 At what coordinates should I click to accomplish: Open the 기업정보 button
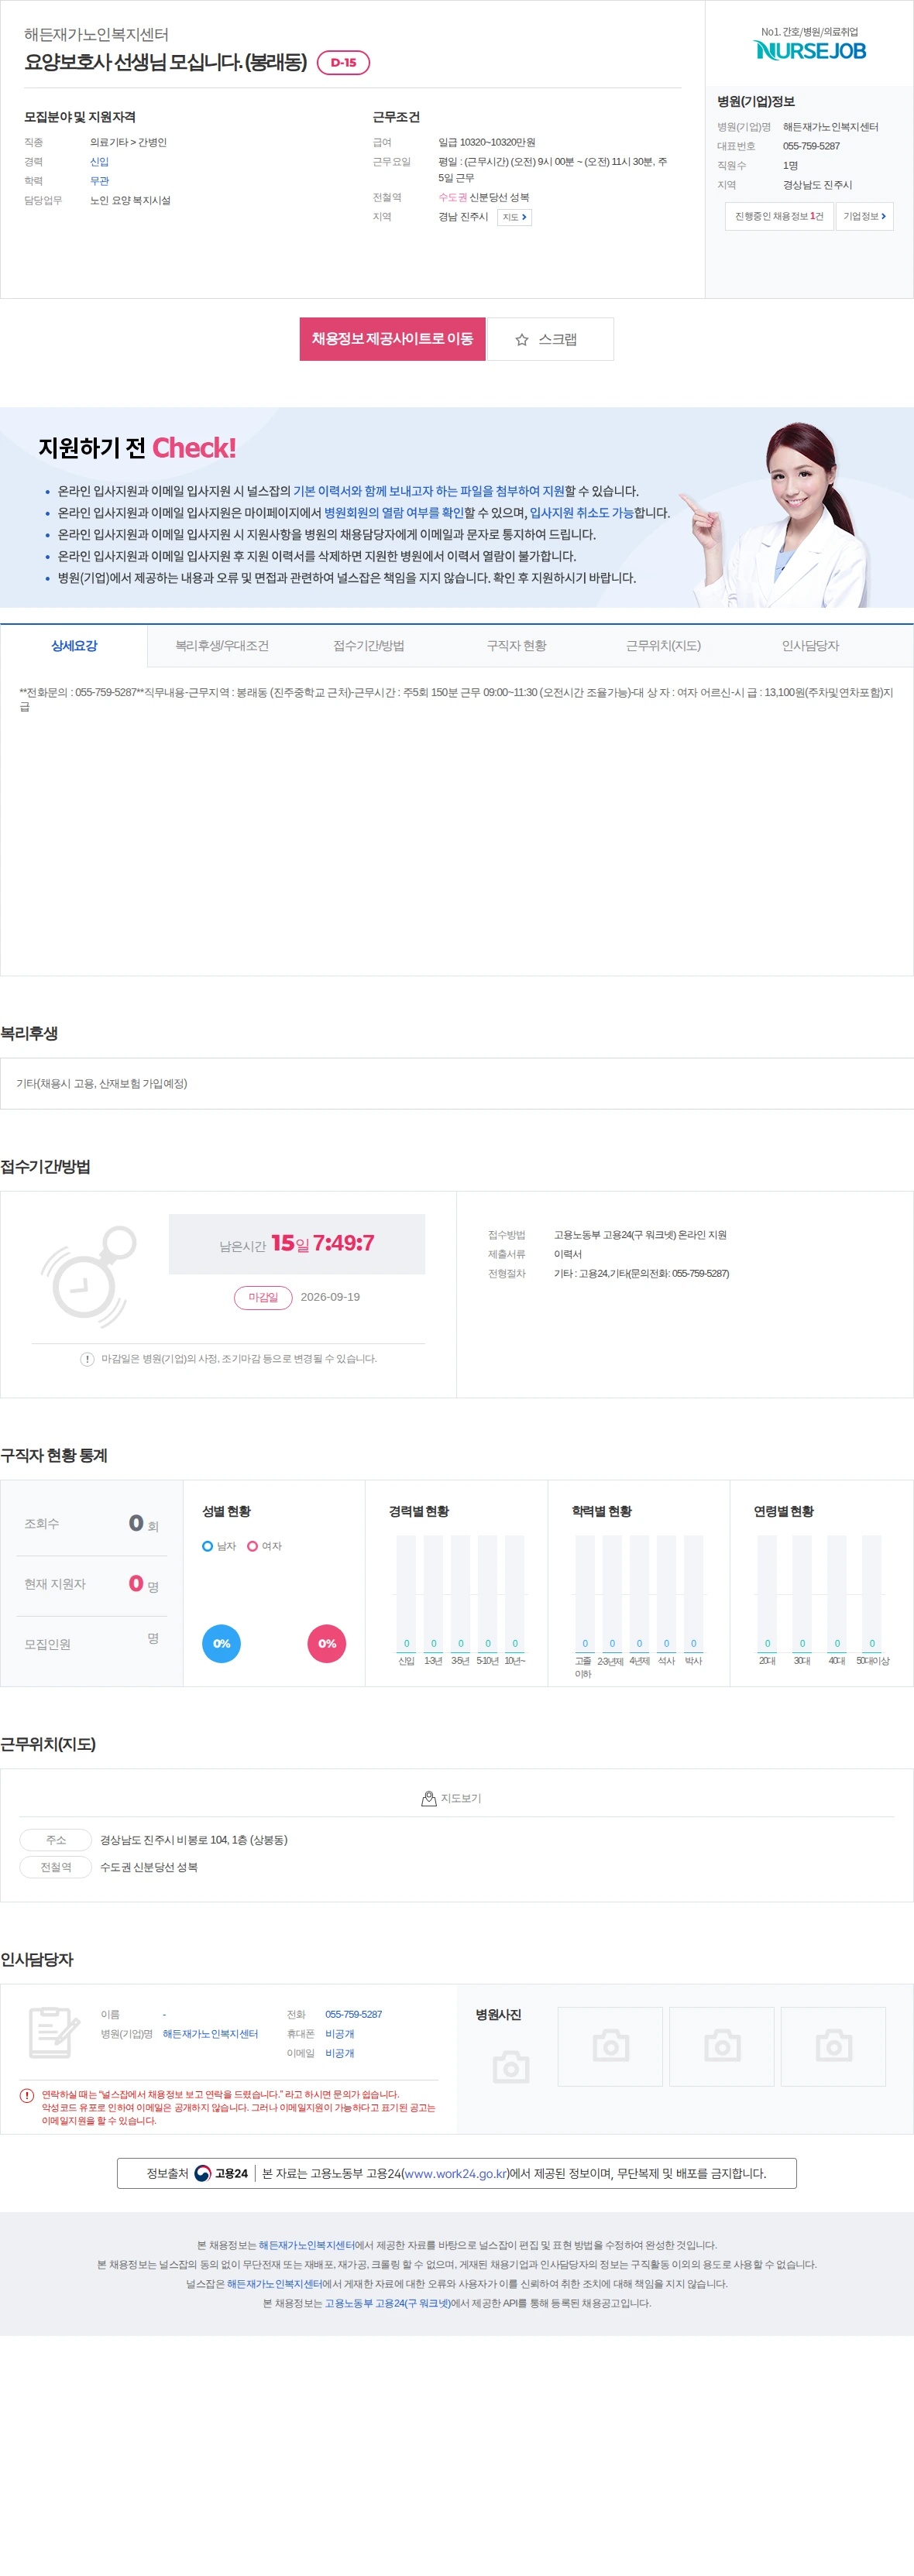864,216
